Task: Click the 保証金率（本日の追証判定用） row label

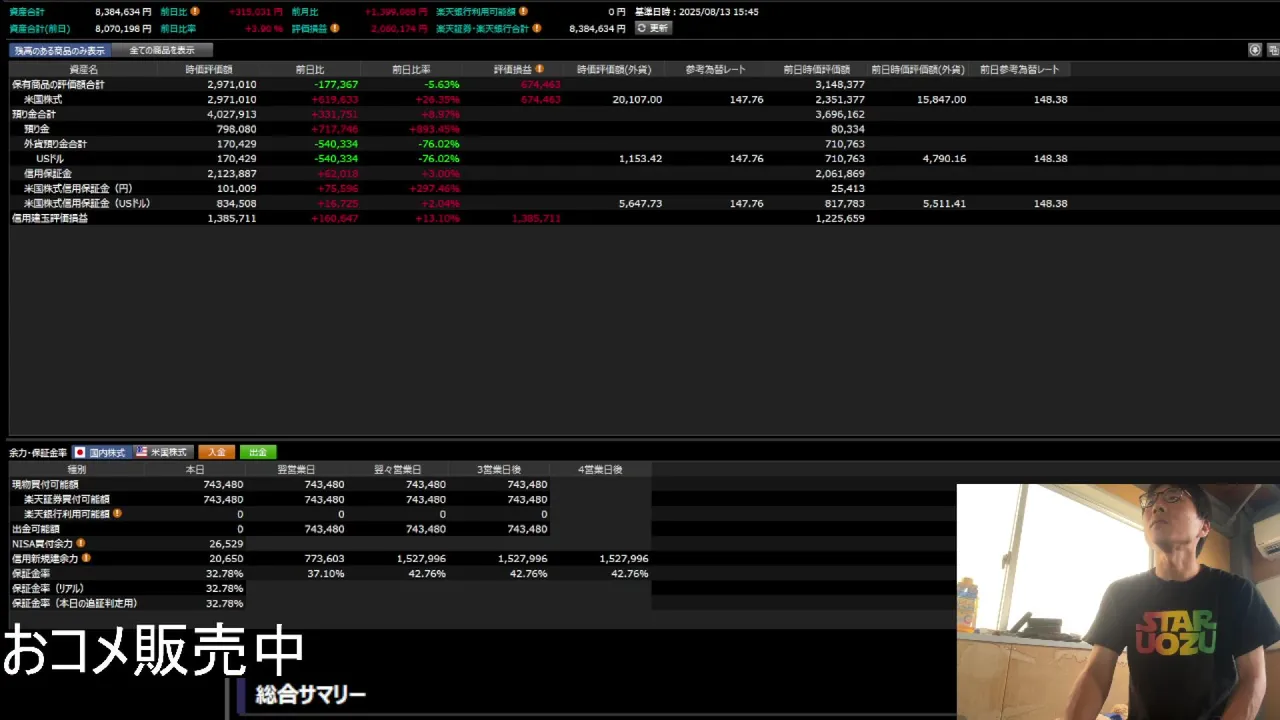Action: 74,603
